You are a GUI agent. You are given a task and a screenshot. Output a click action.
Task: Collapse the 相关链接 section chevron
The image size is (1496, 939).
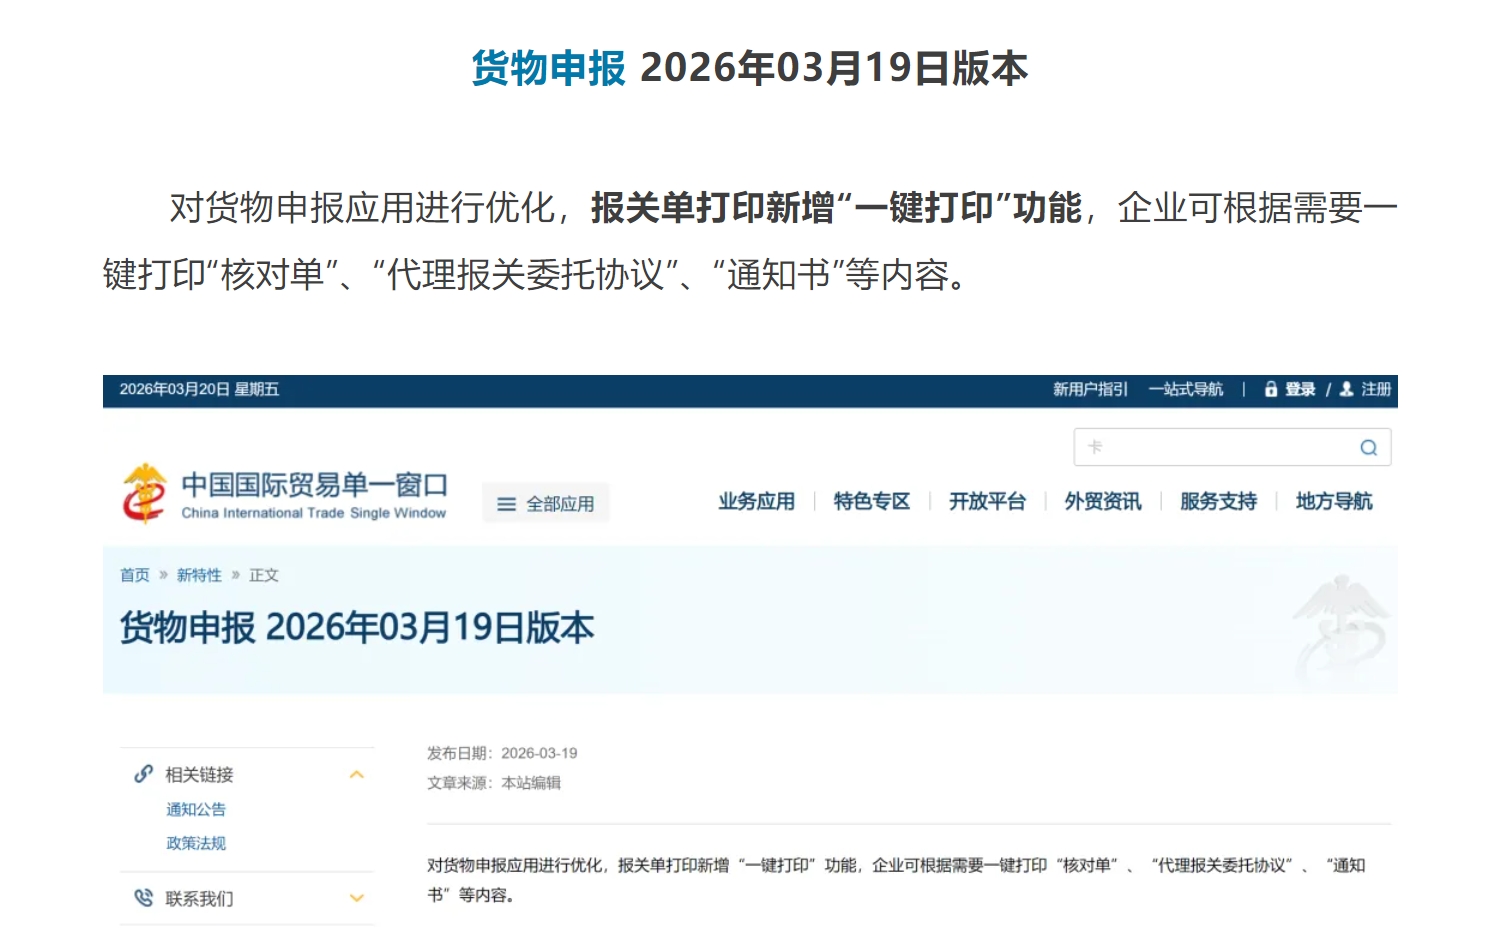click(x=356, y=773)
